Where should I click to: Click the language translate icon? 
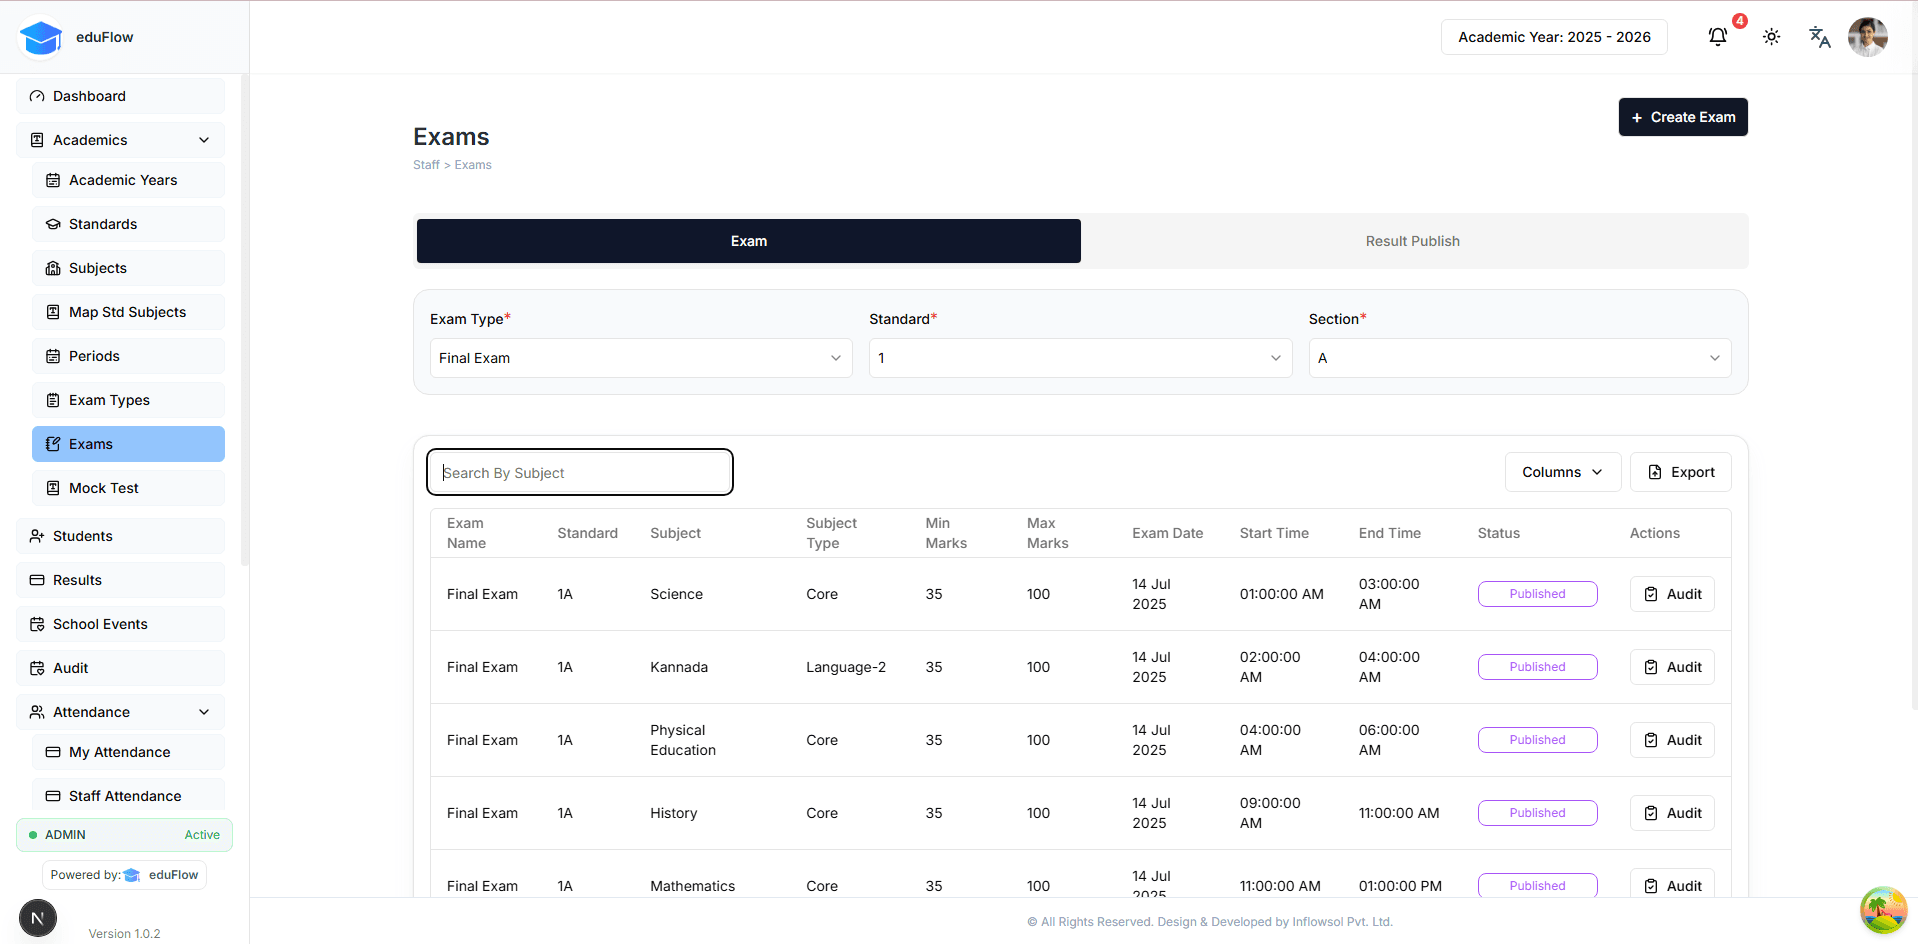pyautogui.click(x=1819, y=37)
